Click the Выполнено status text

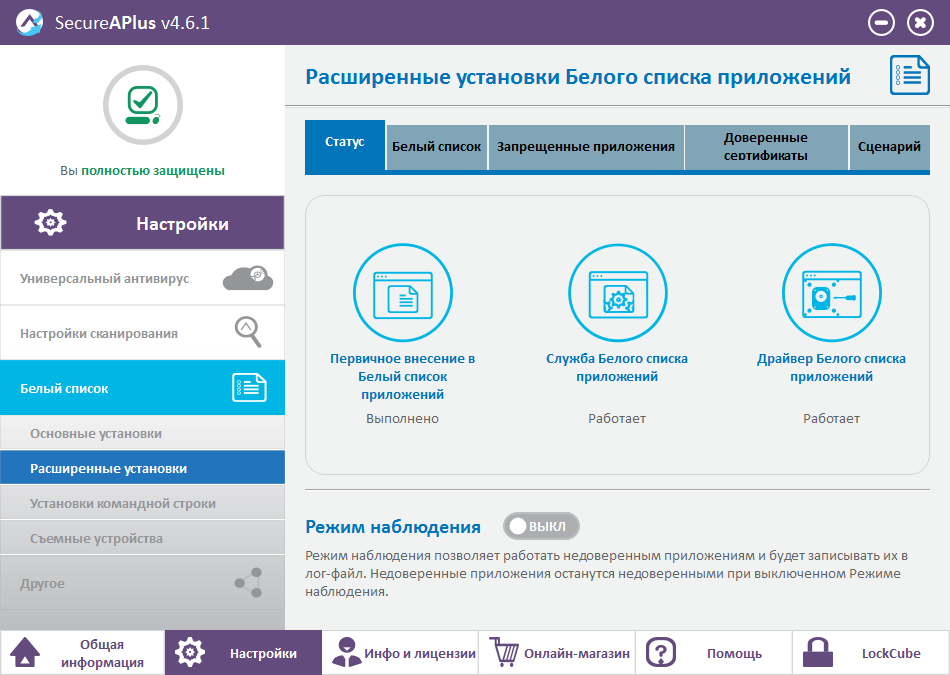[402, 419]
